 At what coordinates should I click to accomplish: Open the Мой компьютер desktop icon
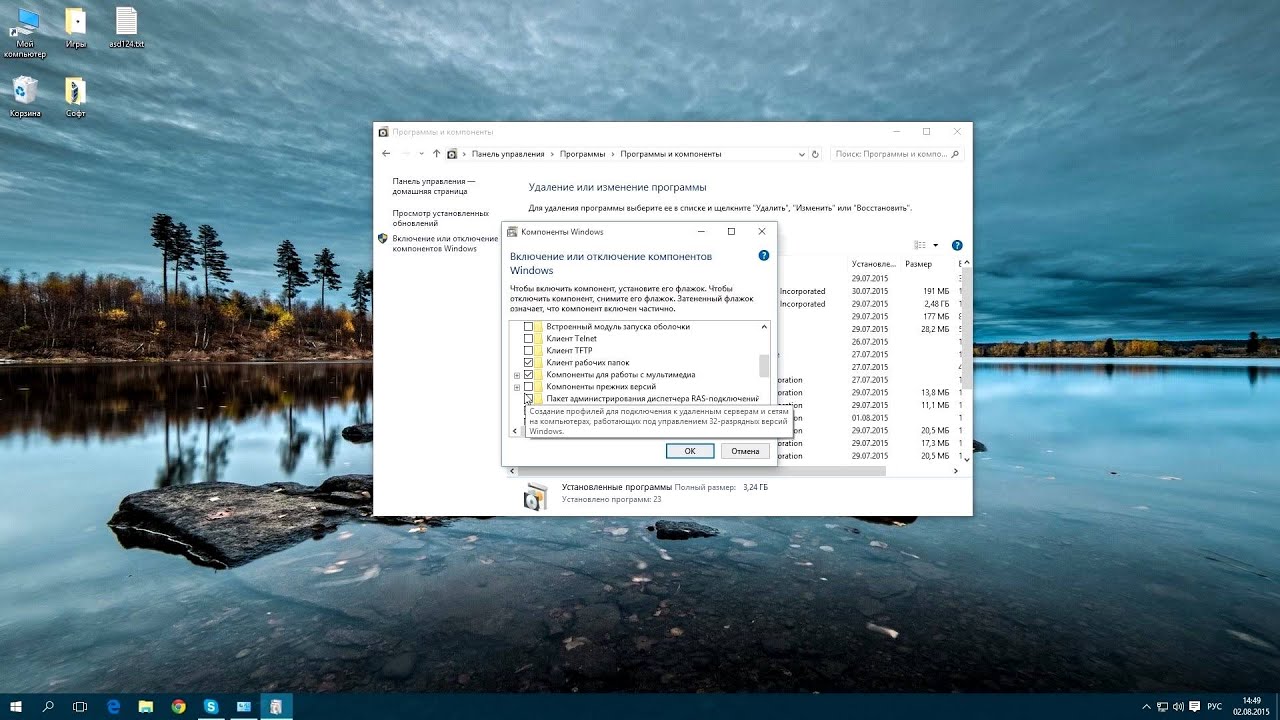coord(25,33)
